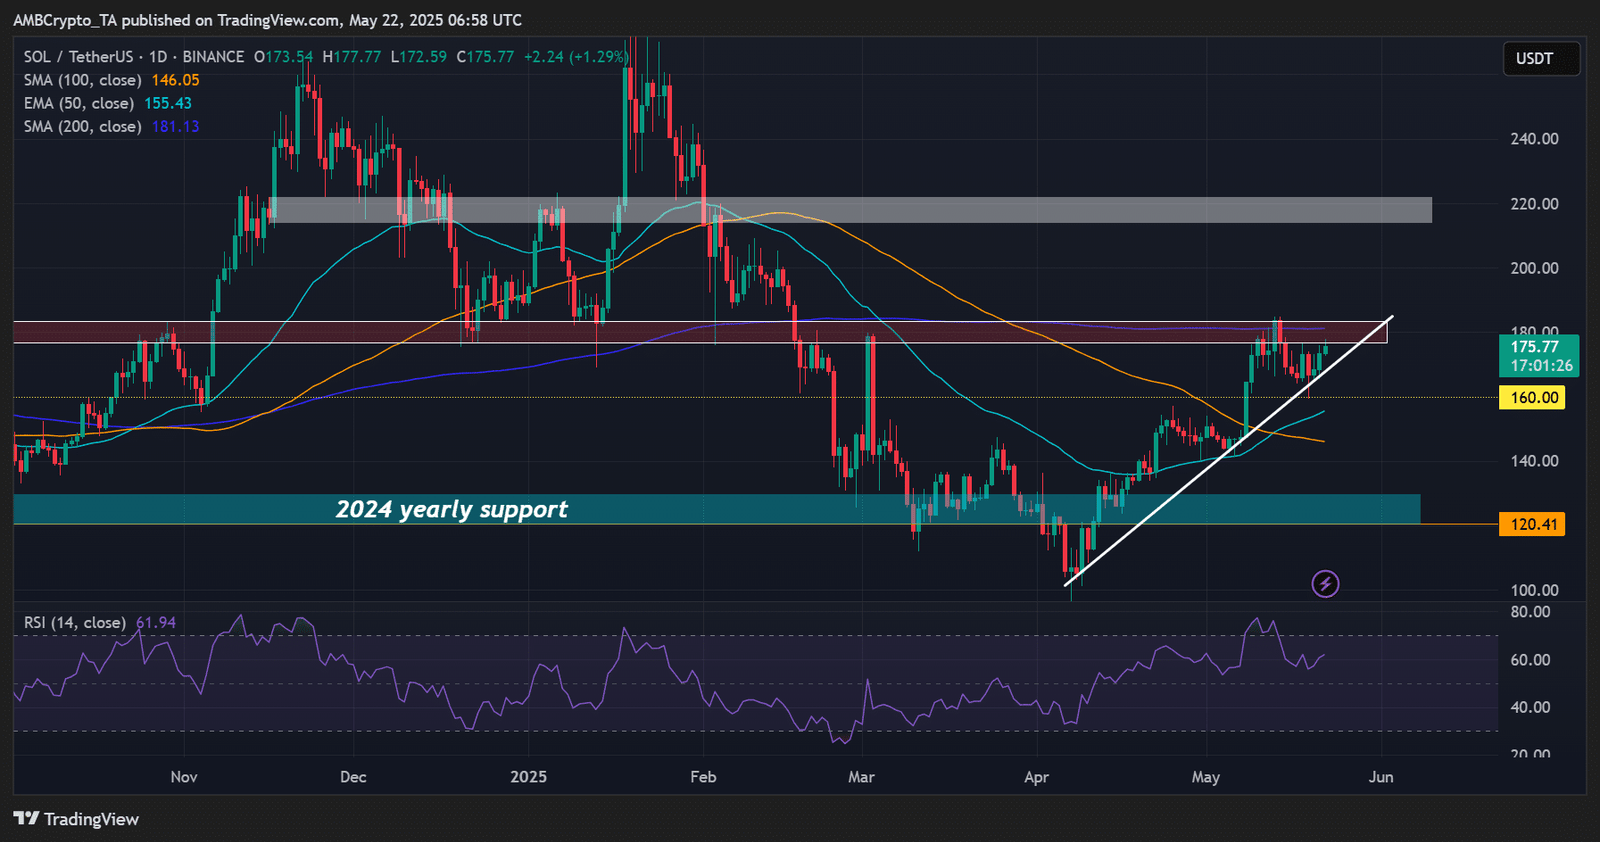Click the SOL / TetherUS symbol title
Viewport: 1600px width, 842px height.
pyautogui.click(x=78, y=57)
